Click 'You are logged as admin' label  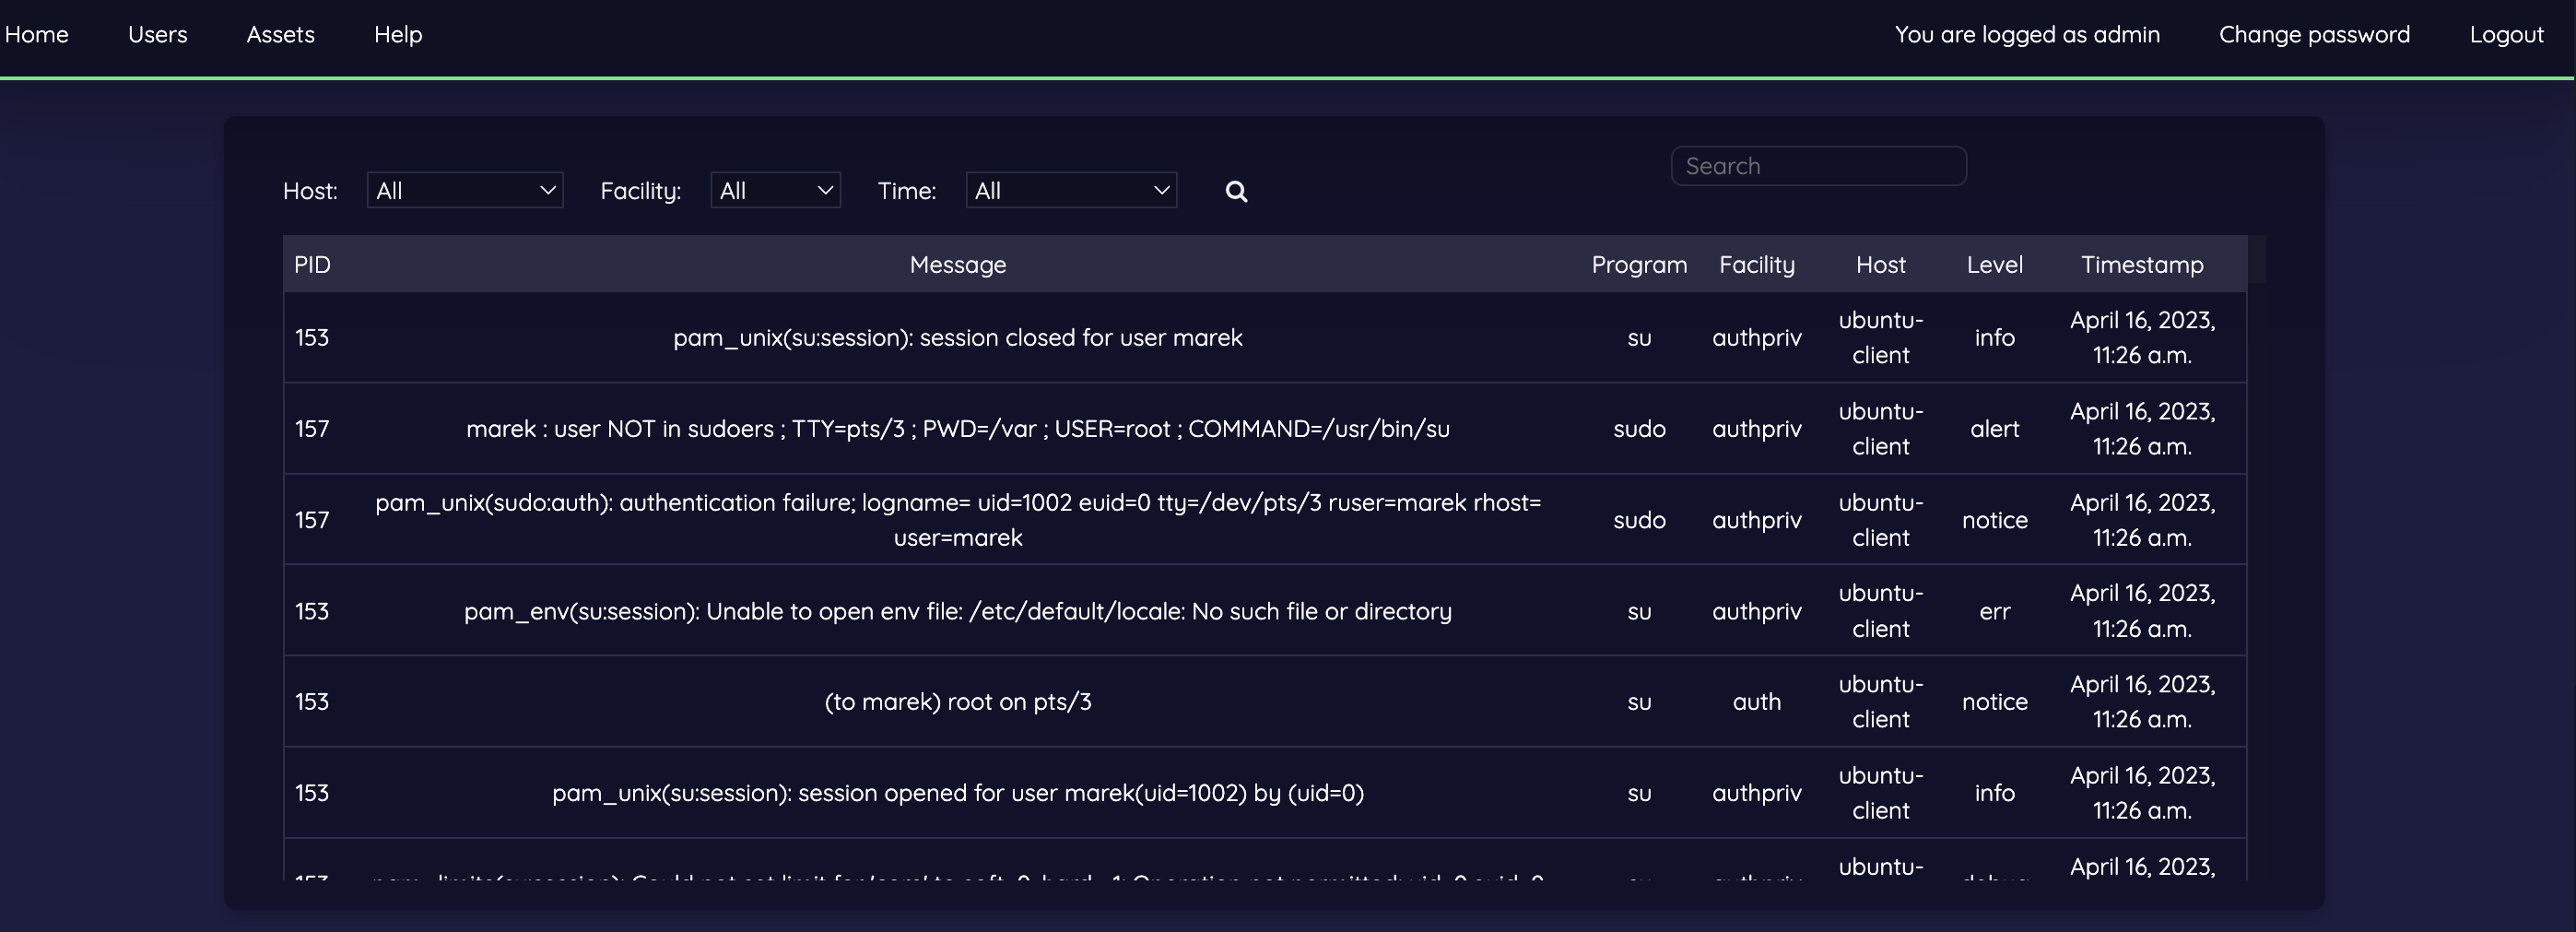(2026, 33)
